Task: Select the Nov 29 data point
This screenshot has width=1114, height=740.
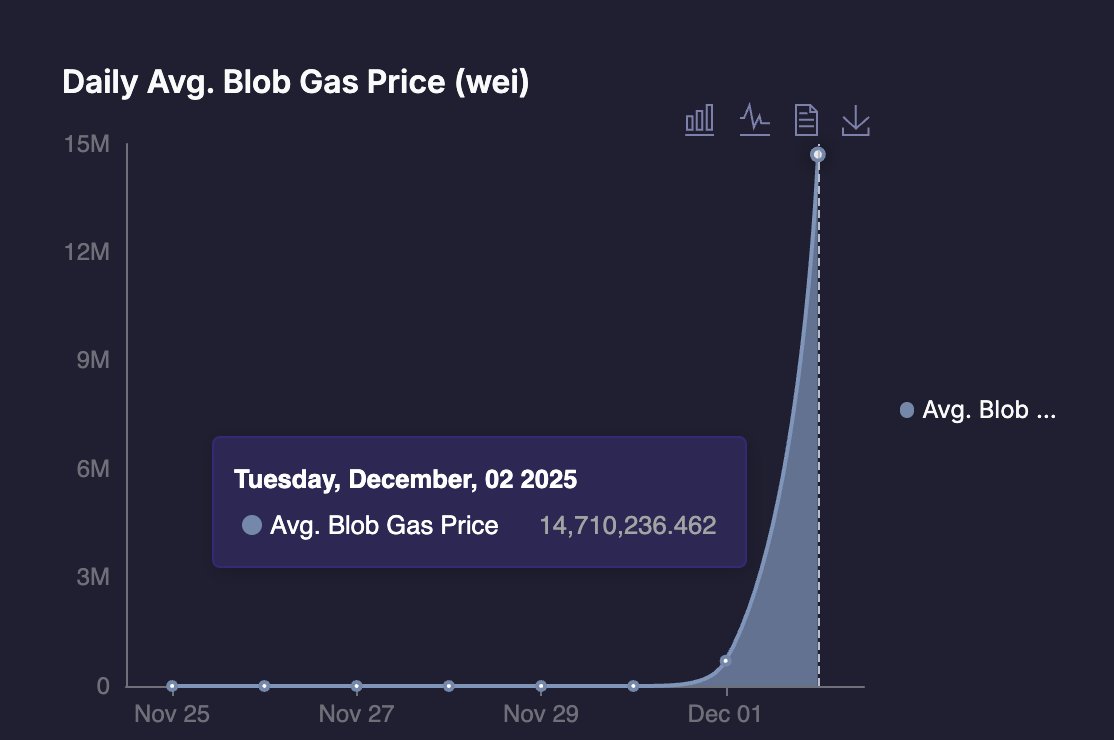Action: click(x=541, y=686)
